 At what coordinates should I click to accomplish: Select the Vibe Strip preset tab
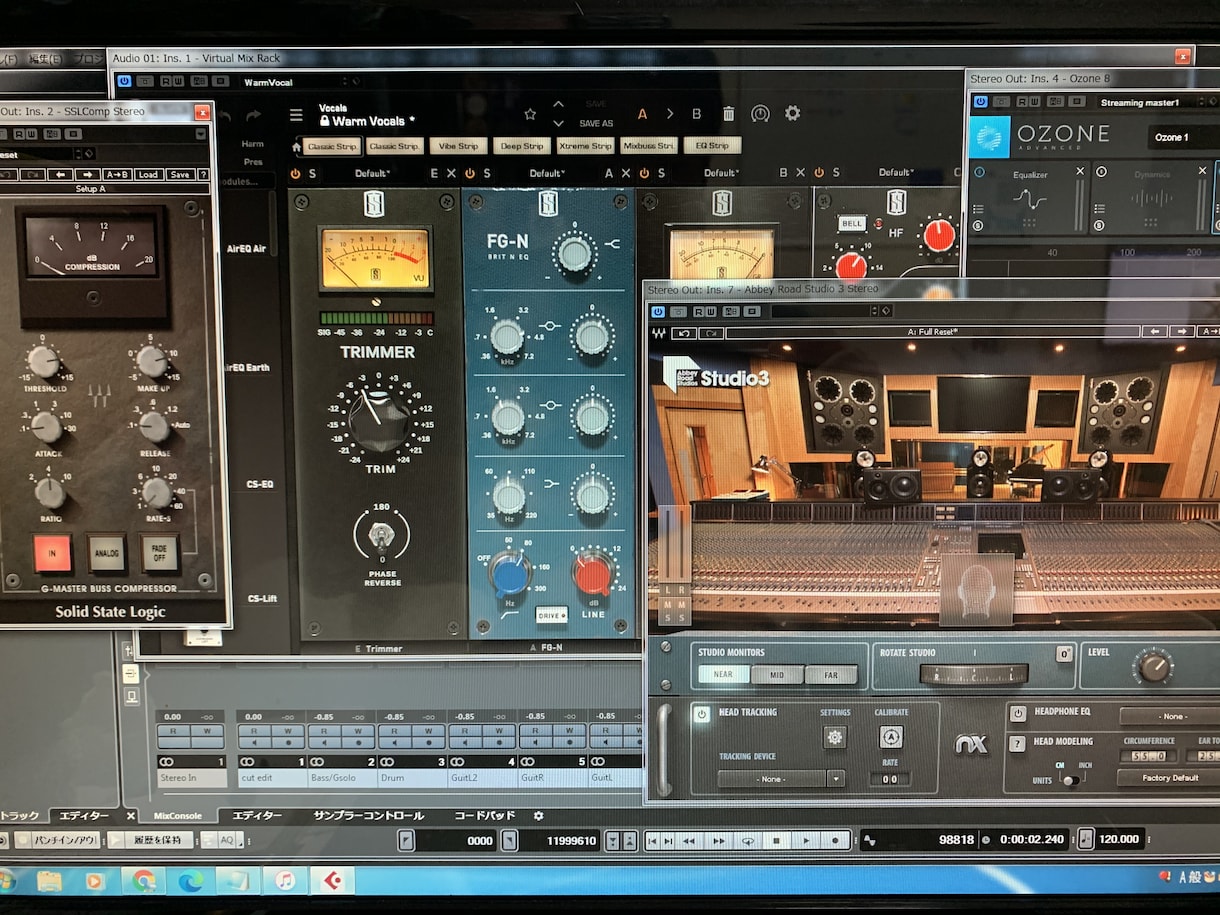(x=458, y=146)
